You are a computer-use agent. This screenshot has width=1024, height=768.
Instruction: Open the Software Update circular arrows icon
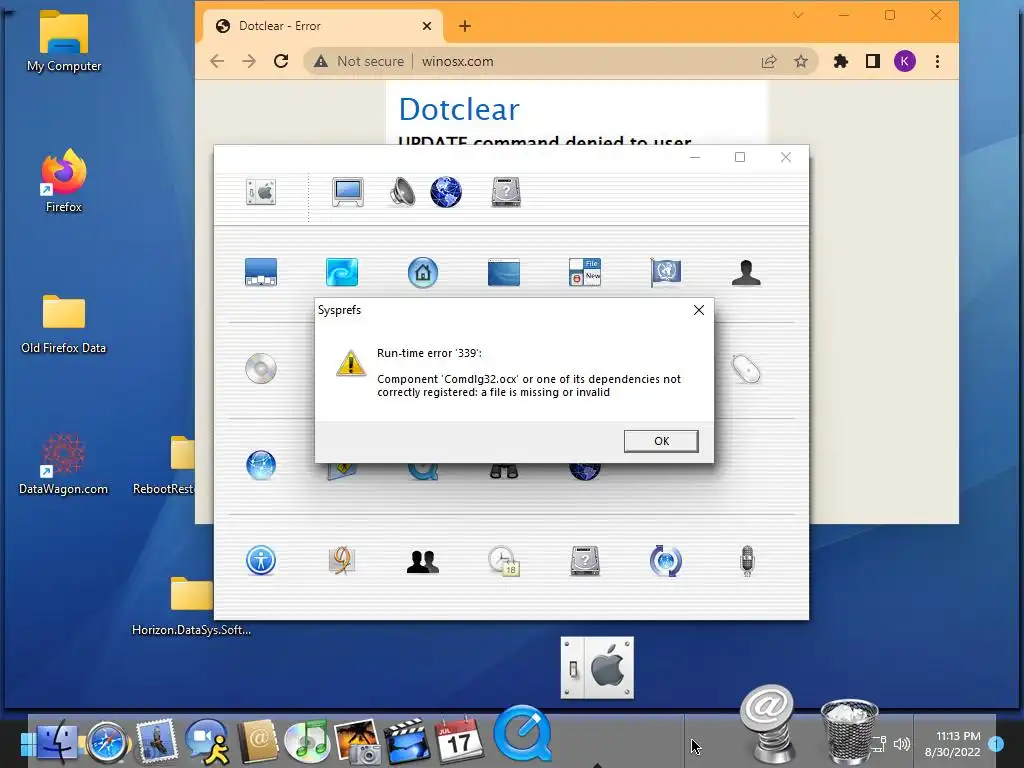(x=665, y=561)
